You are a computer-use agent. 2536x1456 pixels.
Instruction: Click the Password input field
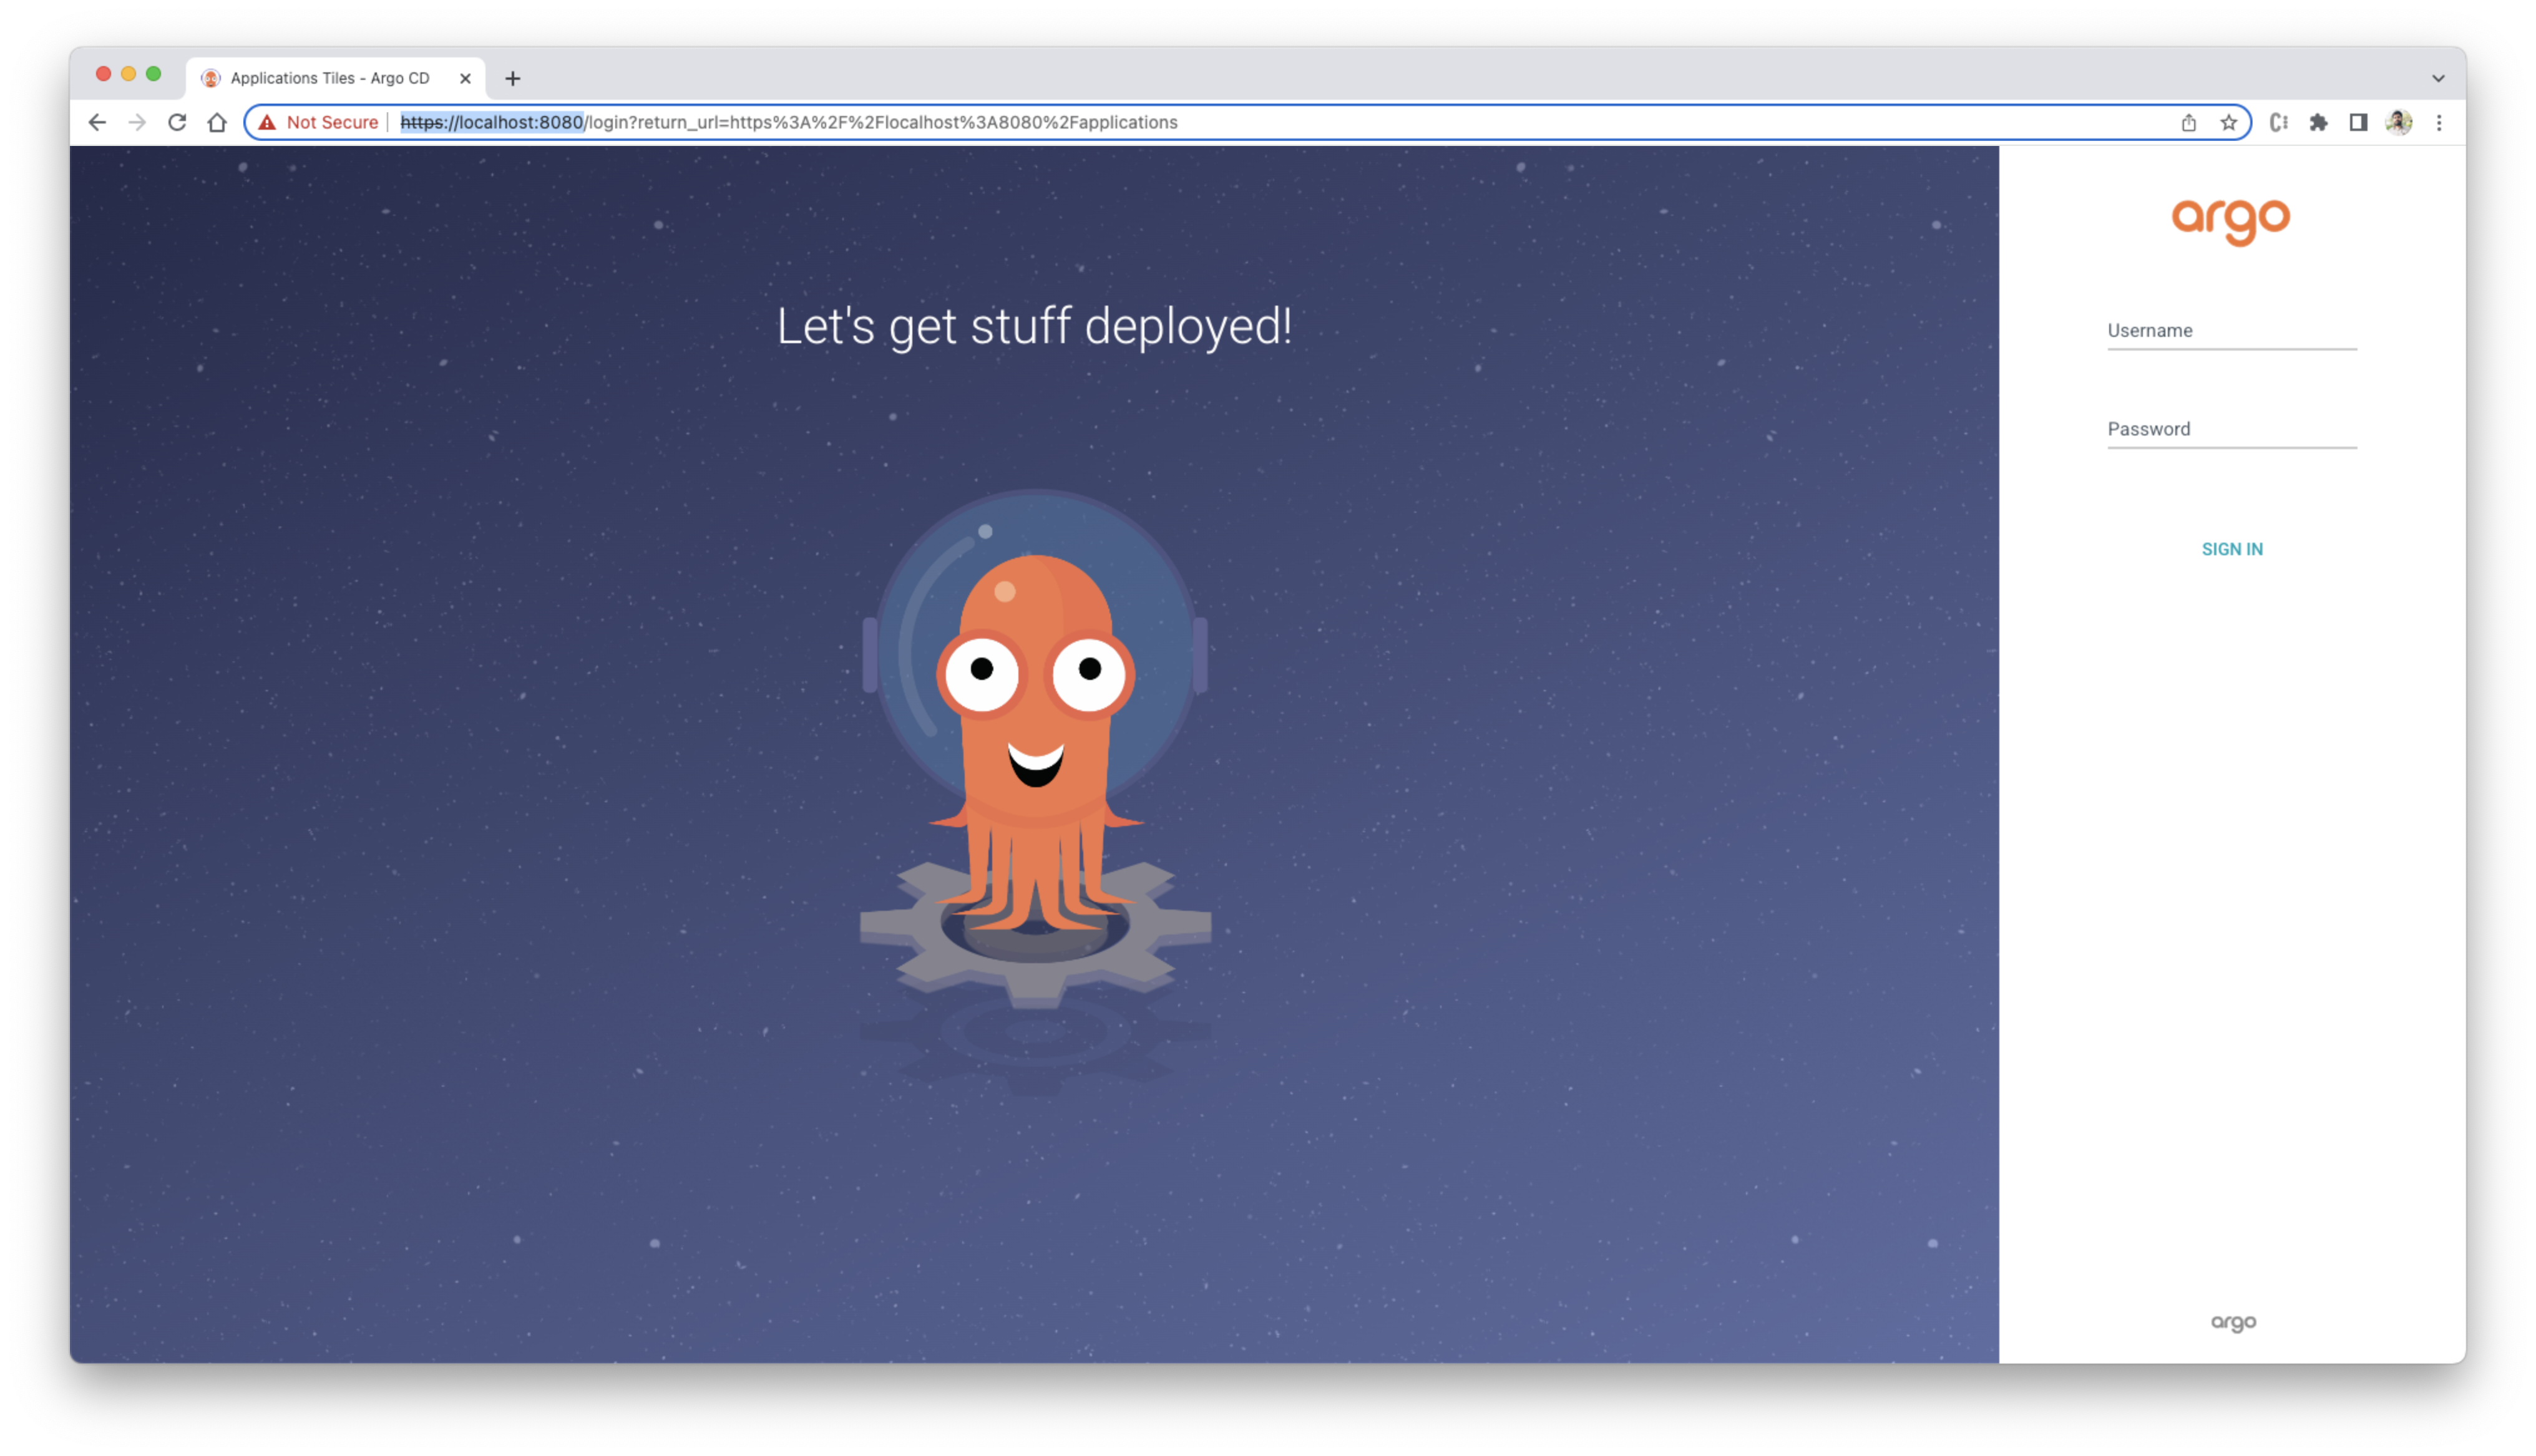click(x=2231, y=429)
